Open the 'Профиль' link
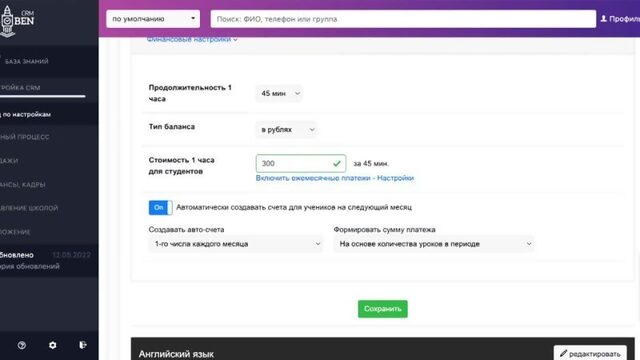The image size is (640, 360). [620, 19]
